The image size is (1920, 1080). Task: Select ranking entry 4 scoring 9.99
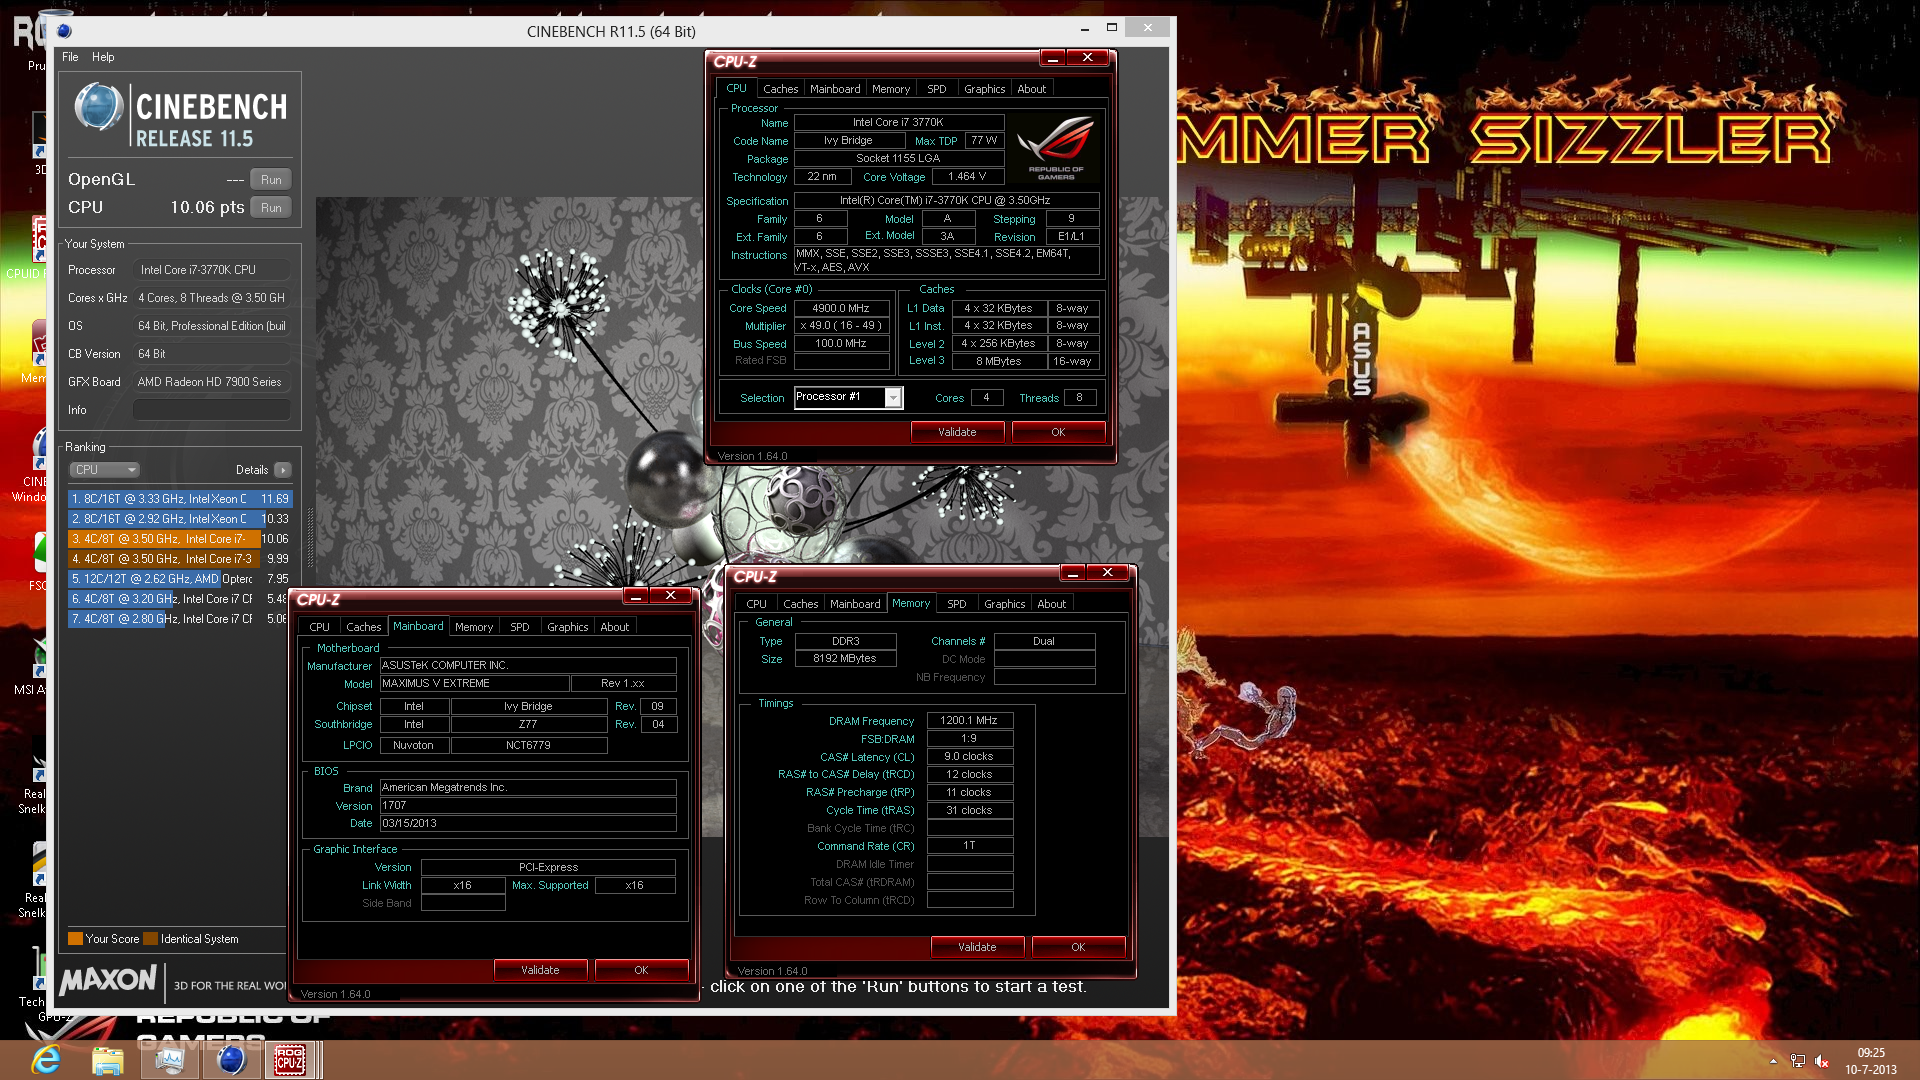coord(180,558)
